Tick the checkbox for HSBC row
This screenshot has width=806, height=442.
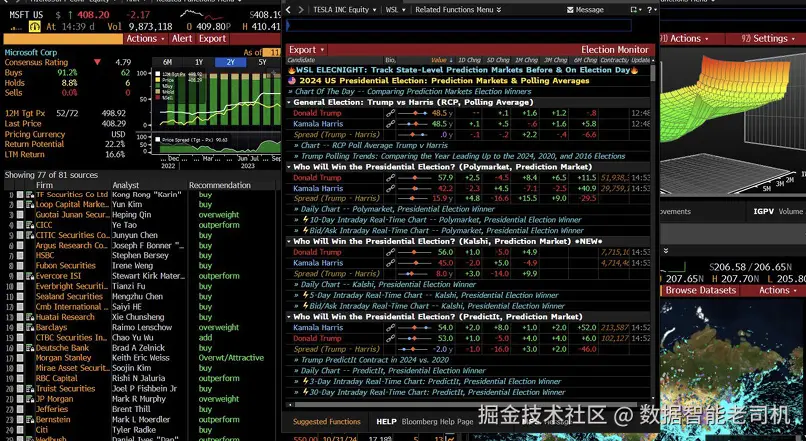pos(20,256)
